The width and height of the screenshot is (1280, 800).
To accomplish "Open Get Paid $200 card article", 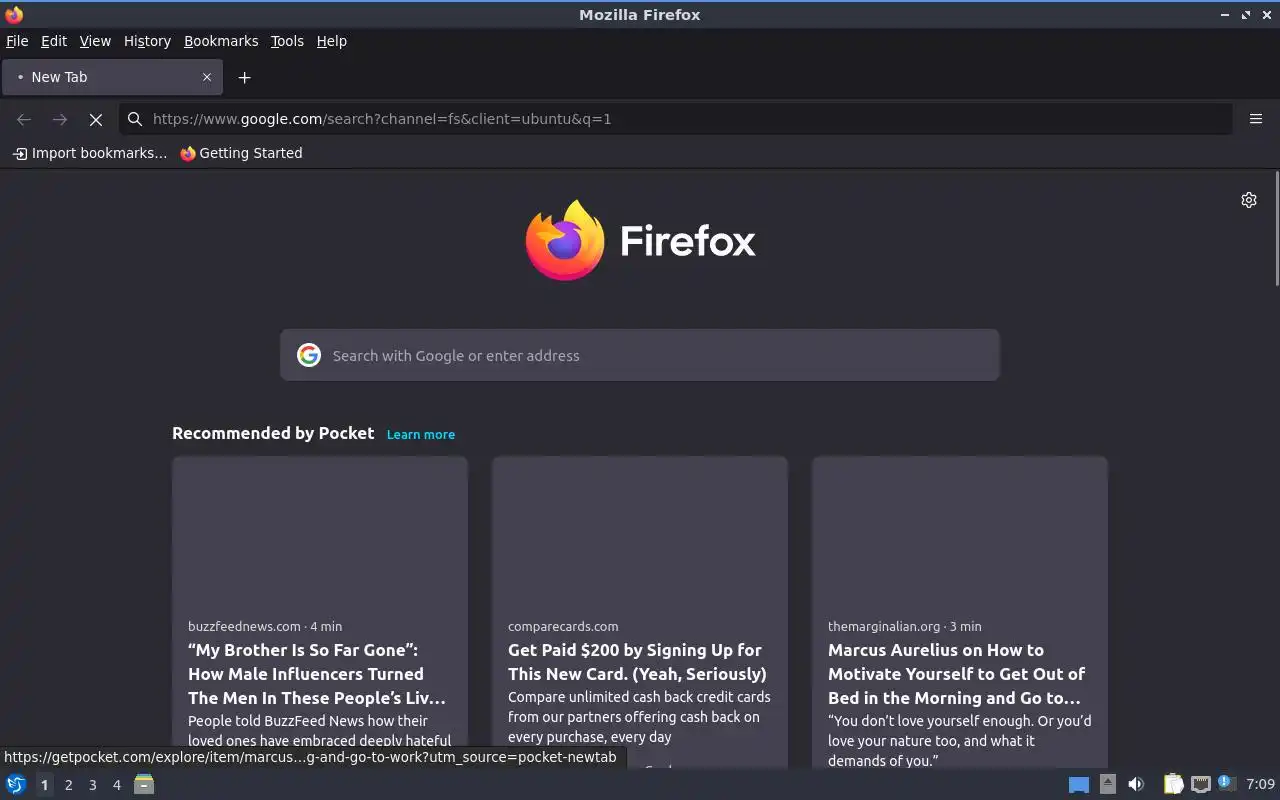I will [x=637, y=662].
